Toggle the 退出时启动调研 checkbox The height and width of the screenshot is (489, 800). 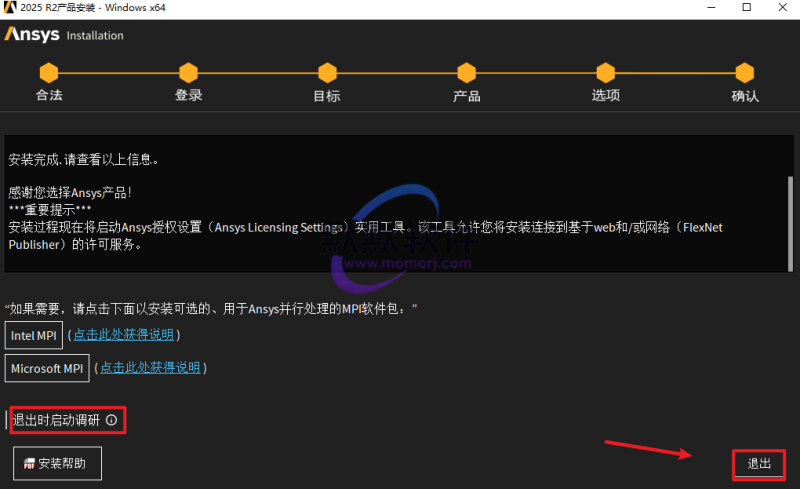60,421
